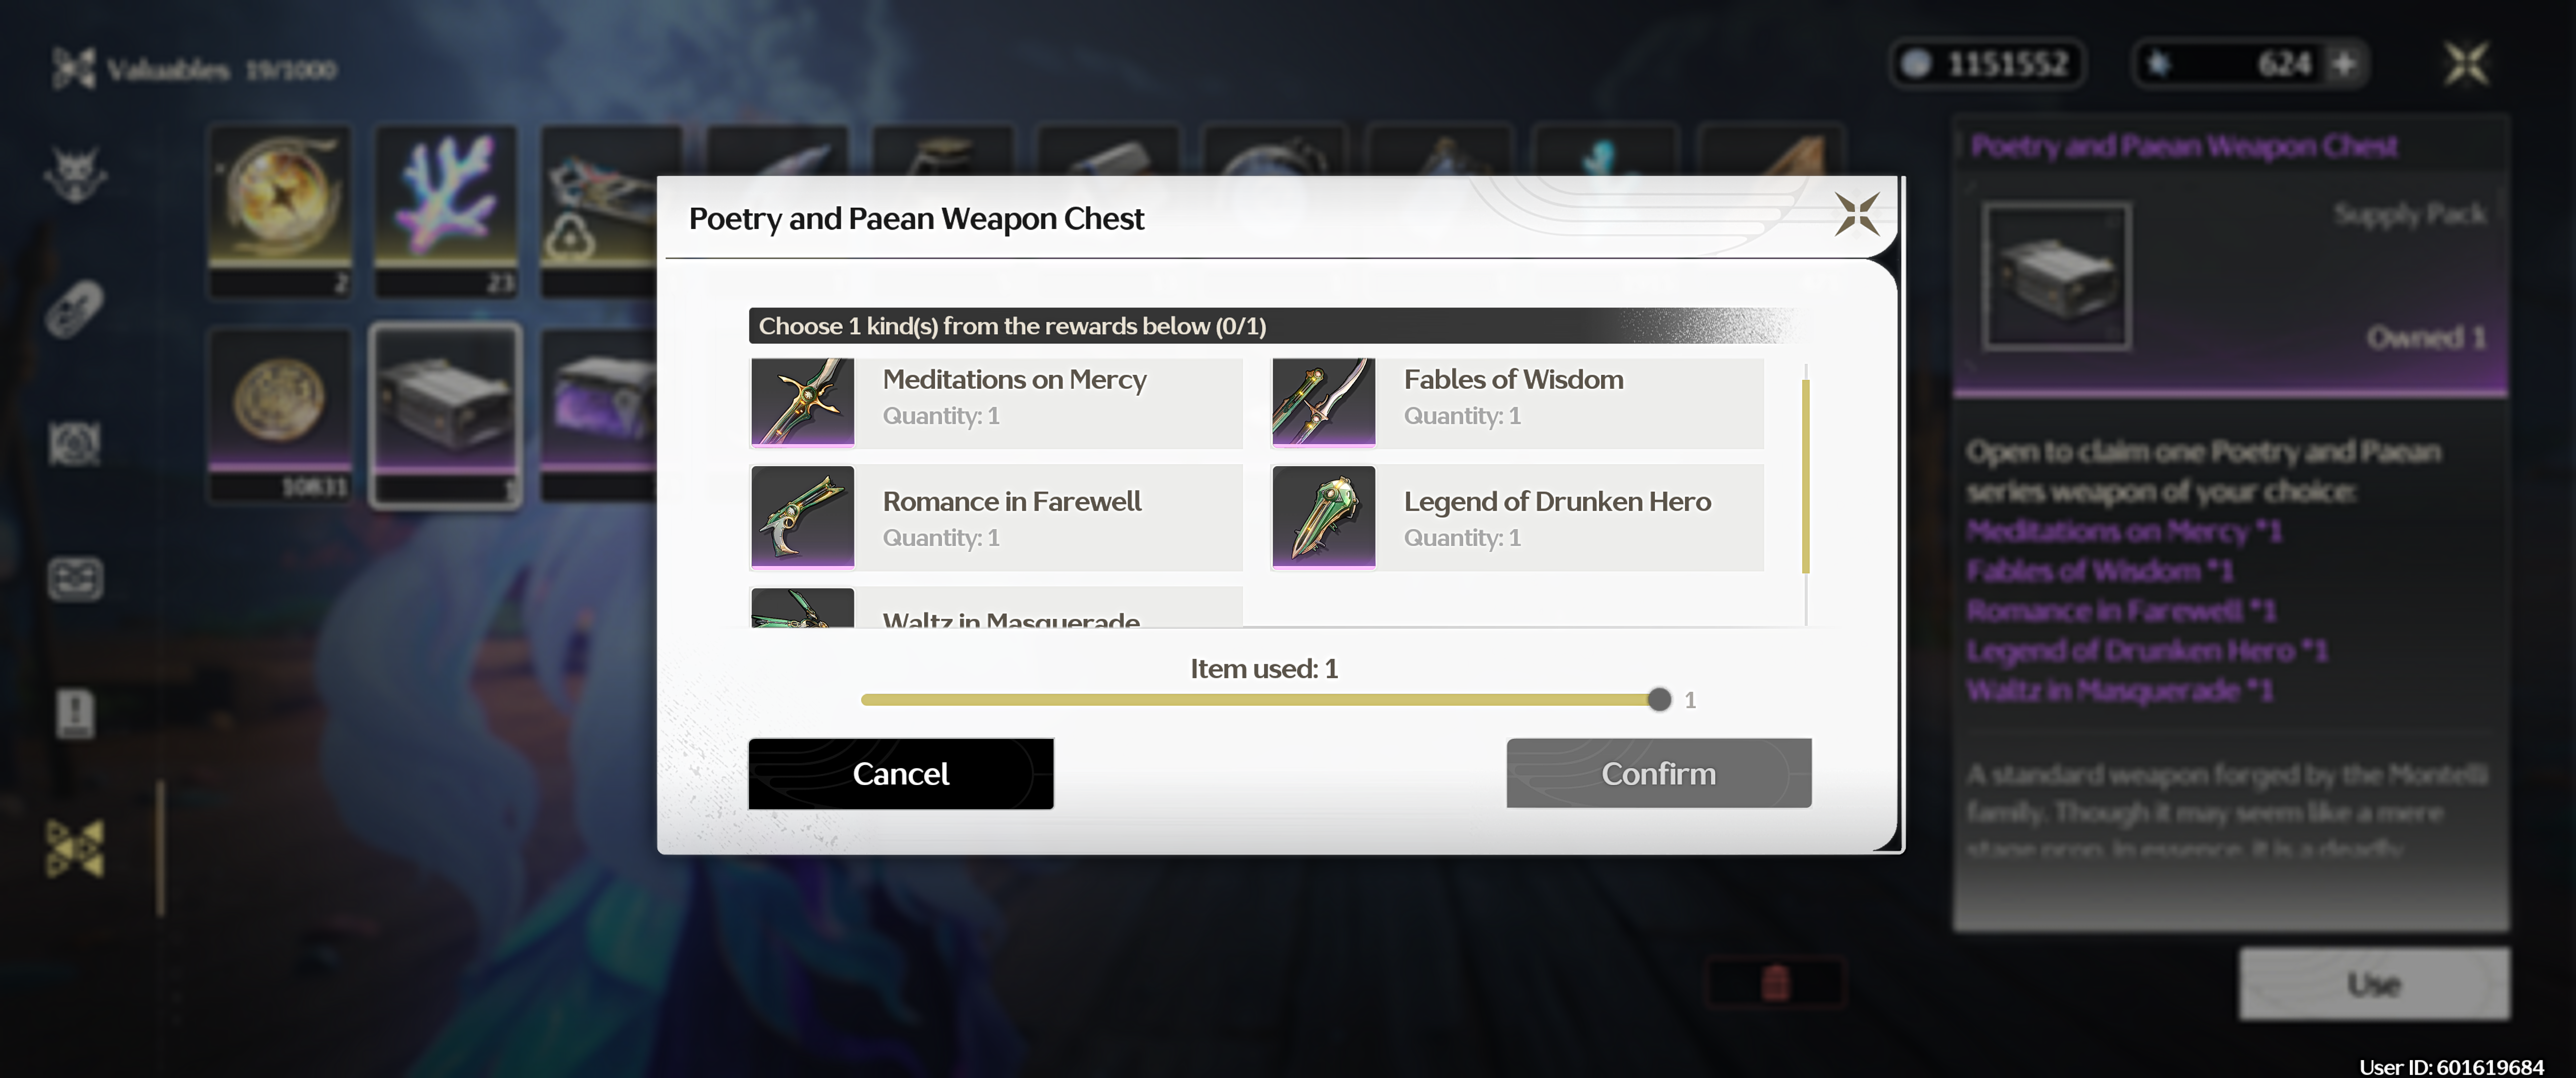This screenshot has height=1078, width=2576.
Task: Choose the Legend of Drunken Hero gauntlet icon
Action: point(1323,516)
